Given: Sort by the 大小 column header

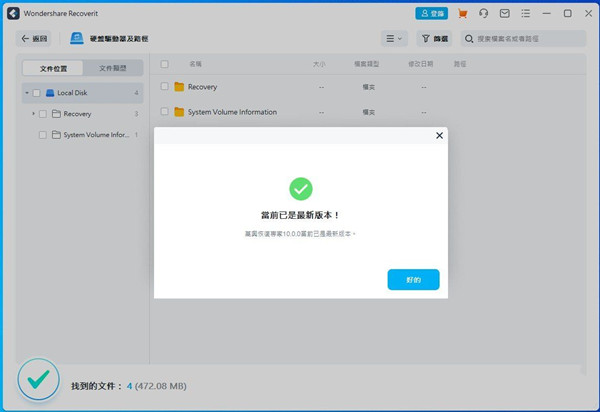Looking at the screenshot, I should 319,64.
